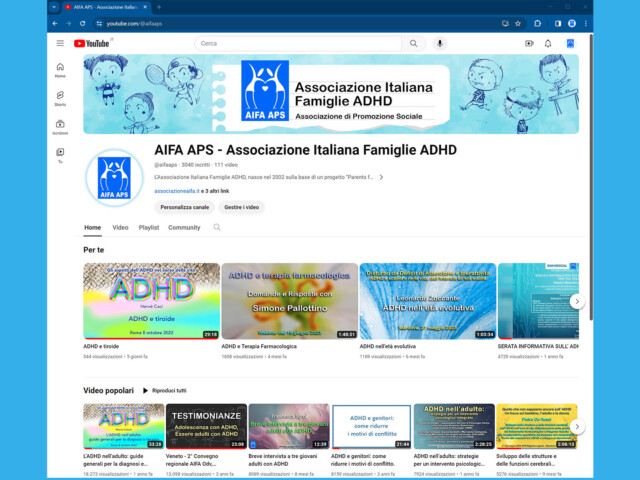Reload the page

pos(82,24)
